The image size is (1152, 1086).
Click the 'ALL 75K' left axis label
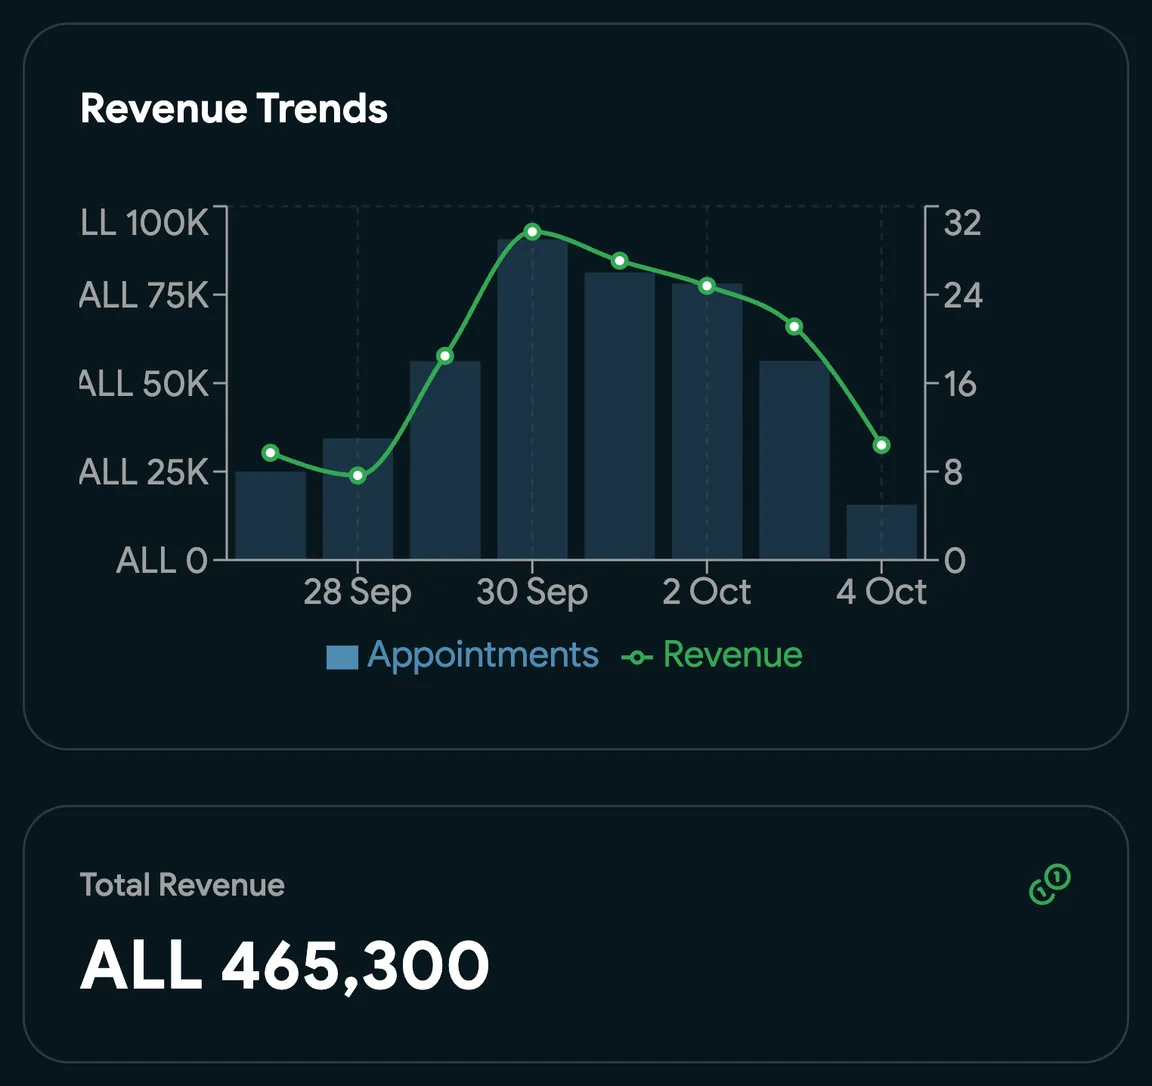[x=144, y=295]
